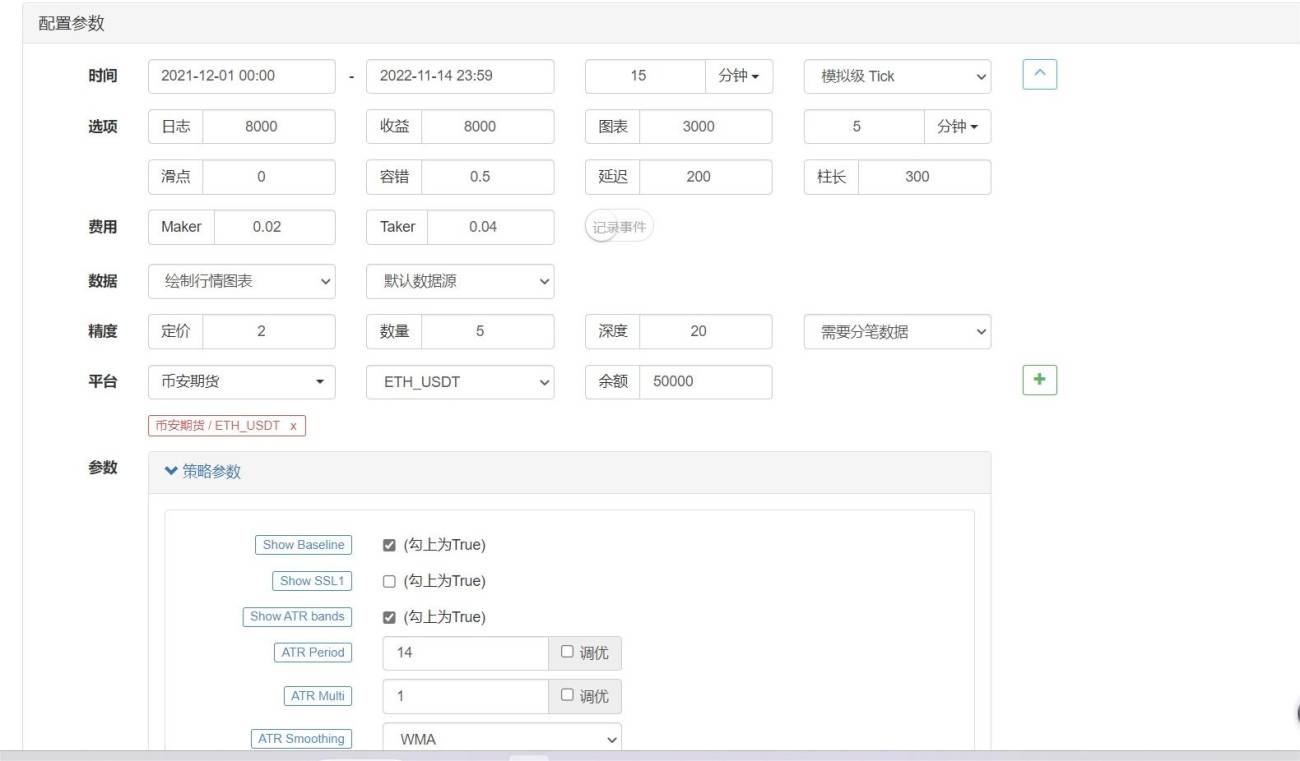The height and width of the screenshot is (761, 1300).
Task: Toggle the 记录事件 button
Action: (x=619, y=227)
